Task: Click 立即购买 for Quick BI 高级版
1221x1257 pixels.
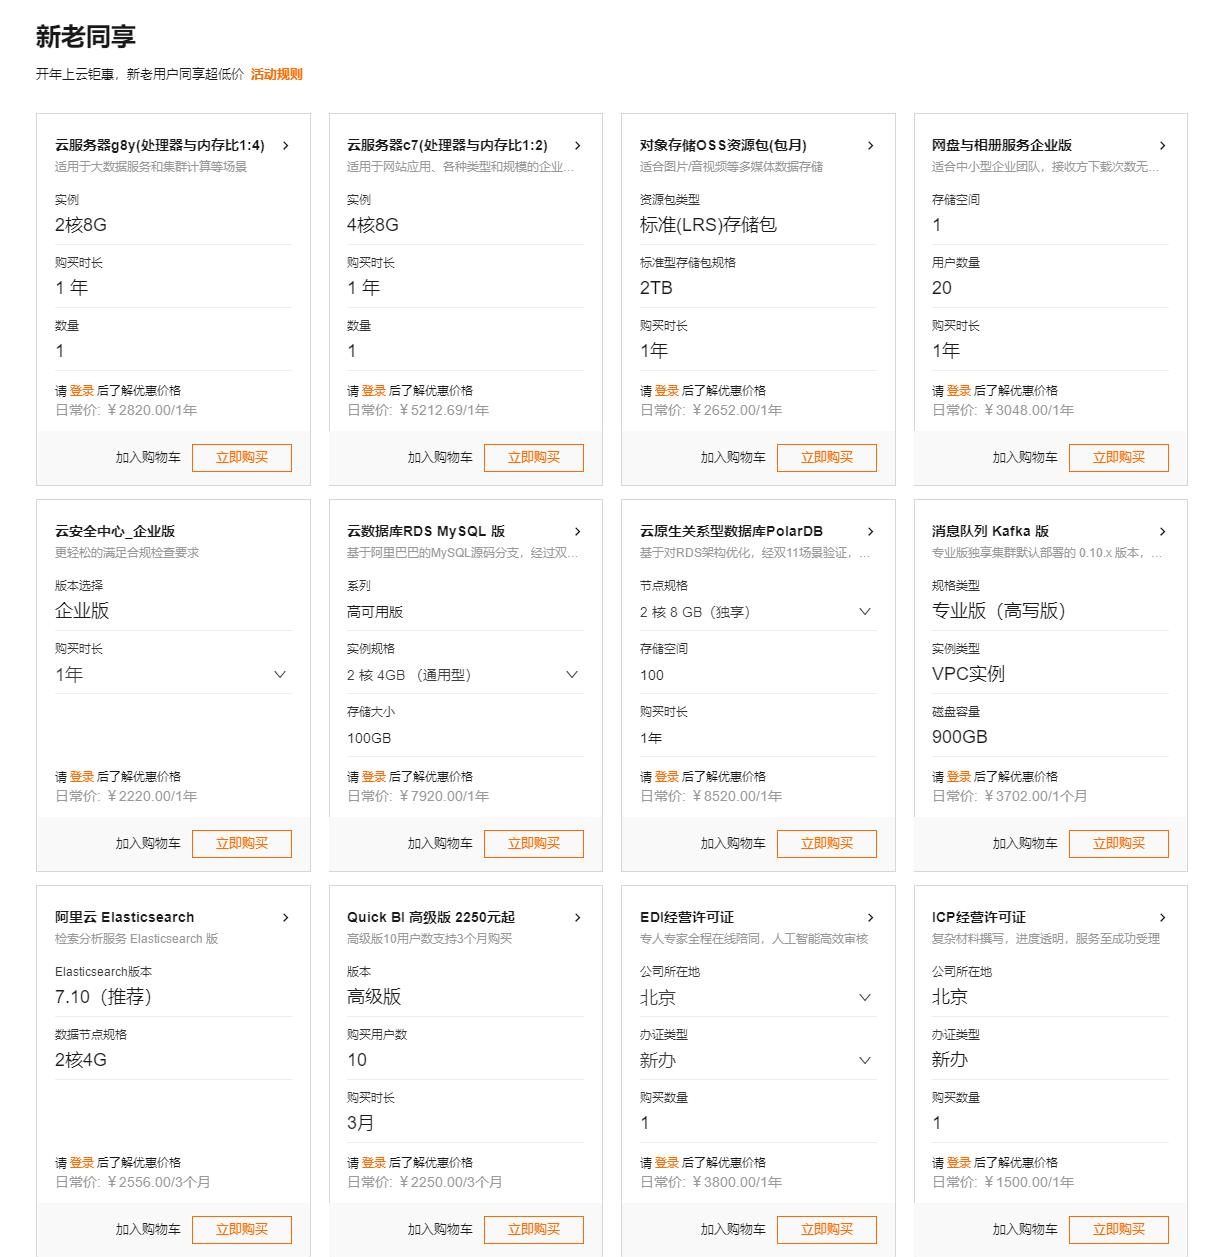Action: [x=534, y=1230]
